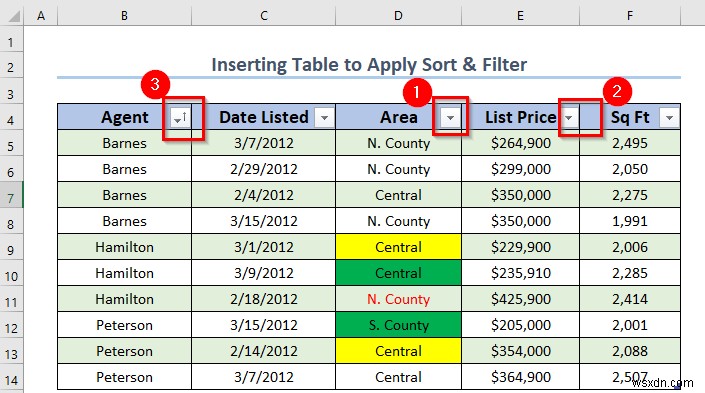
Task: Select cell with date 3/7/2012 in row 5
Action: point(263,143)
